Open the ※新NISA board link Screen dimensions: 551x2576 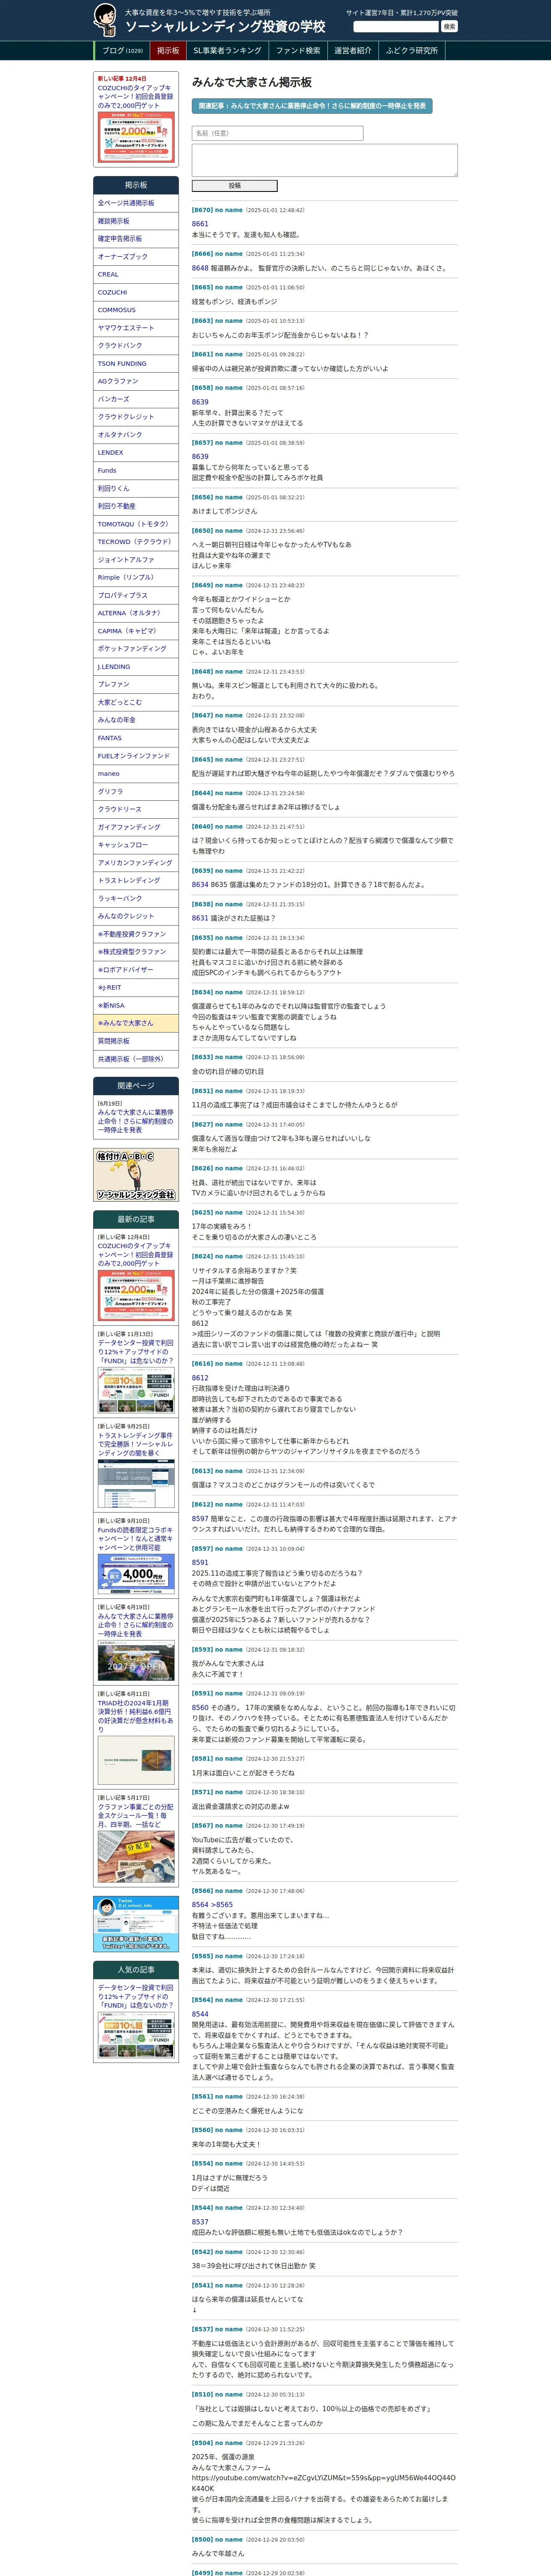(136, 1006)
